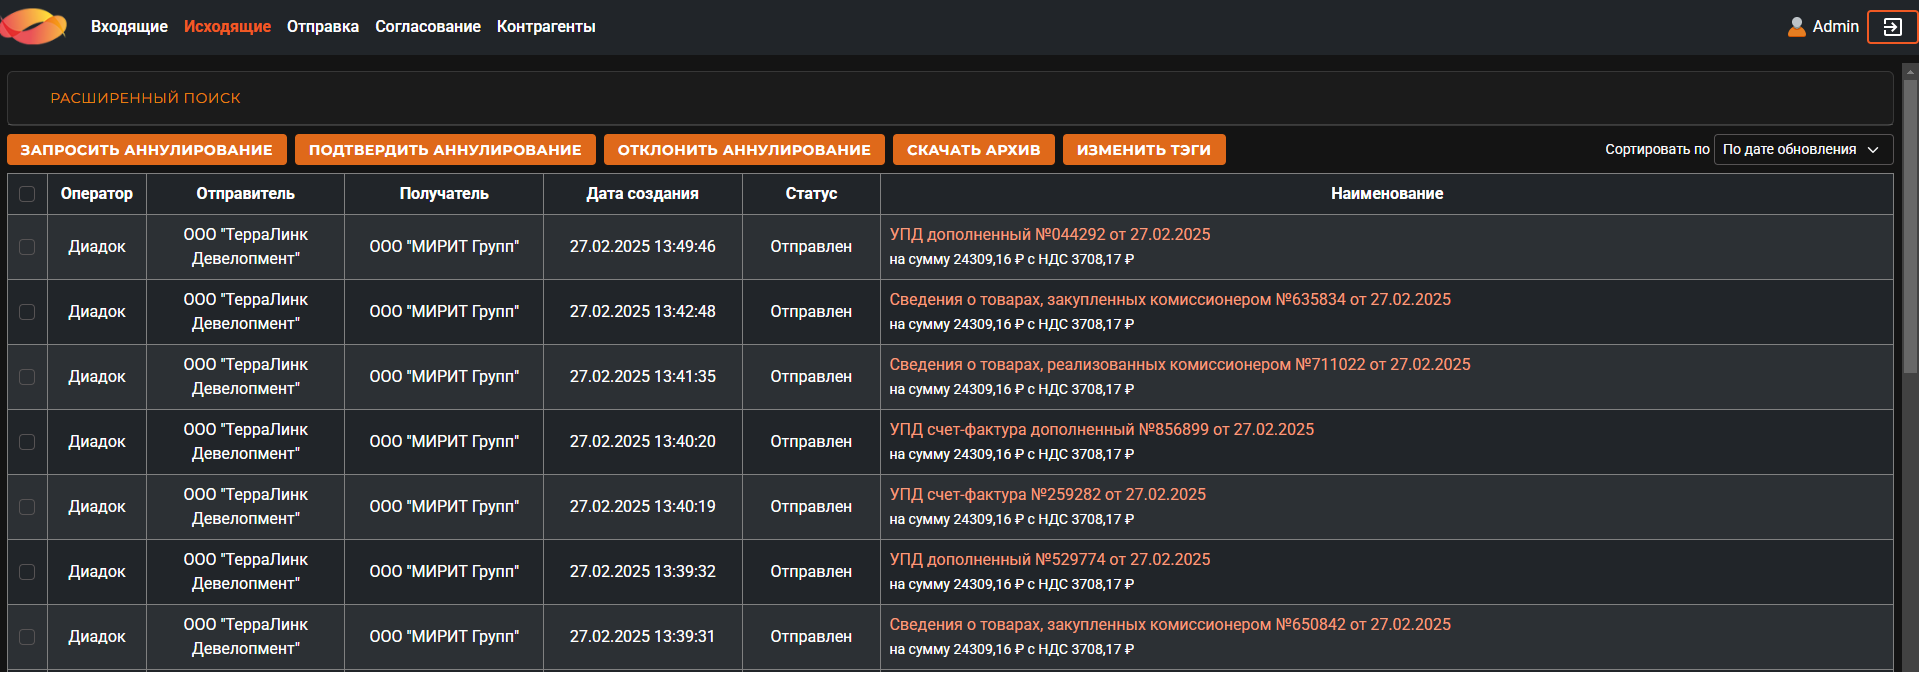
Task: Click the Дата создания column header
Action: (643, 194)
